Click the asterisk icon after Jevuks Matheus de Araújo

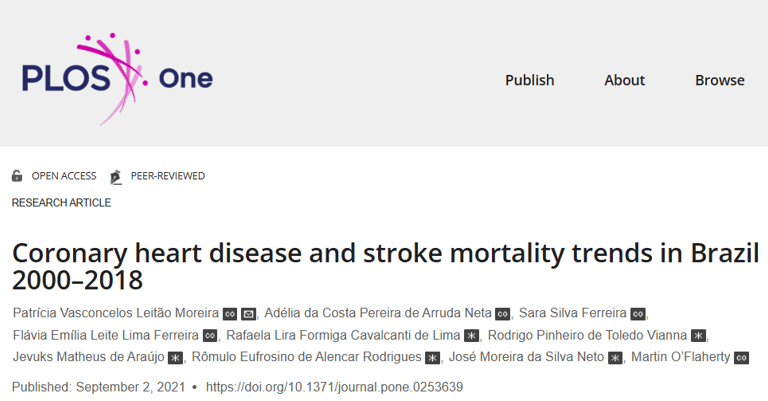pyautogui.click(x=175, y=357)
